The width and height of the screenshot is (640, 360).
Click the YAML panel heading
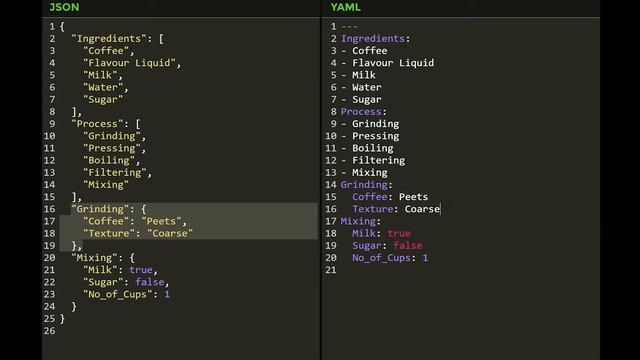[x=345, y=7]
